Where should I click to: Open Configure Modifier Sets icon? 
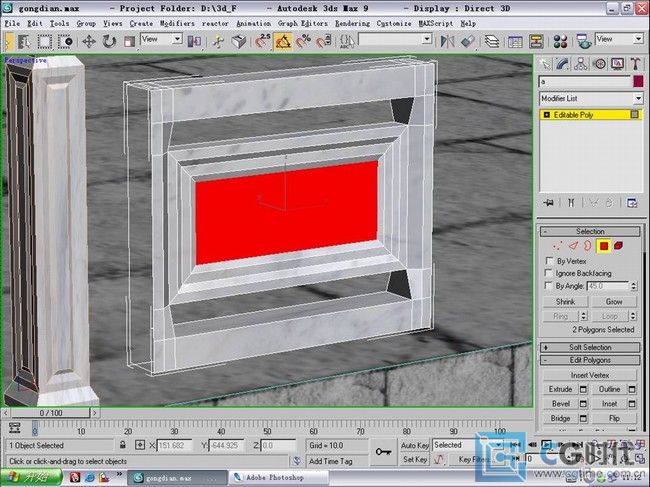632,203
